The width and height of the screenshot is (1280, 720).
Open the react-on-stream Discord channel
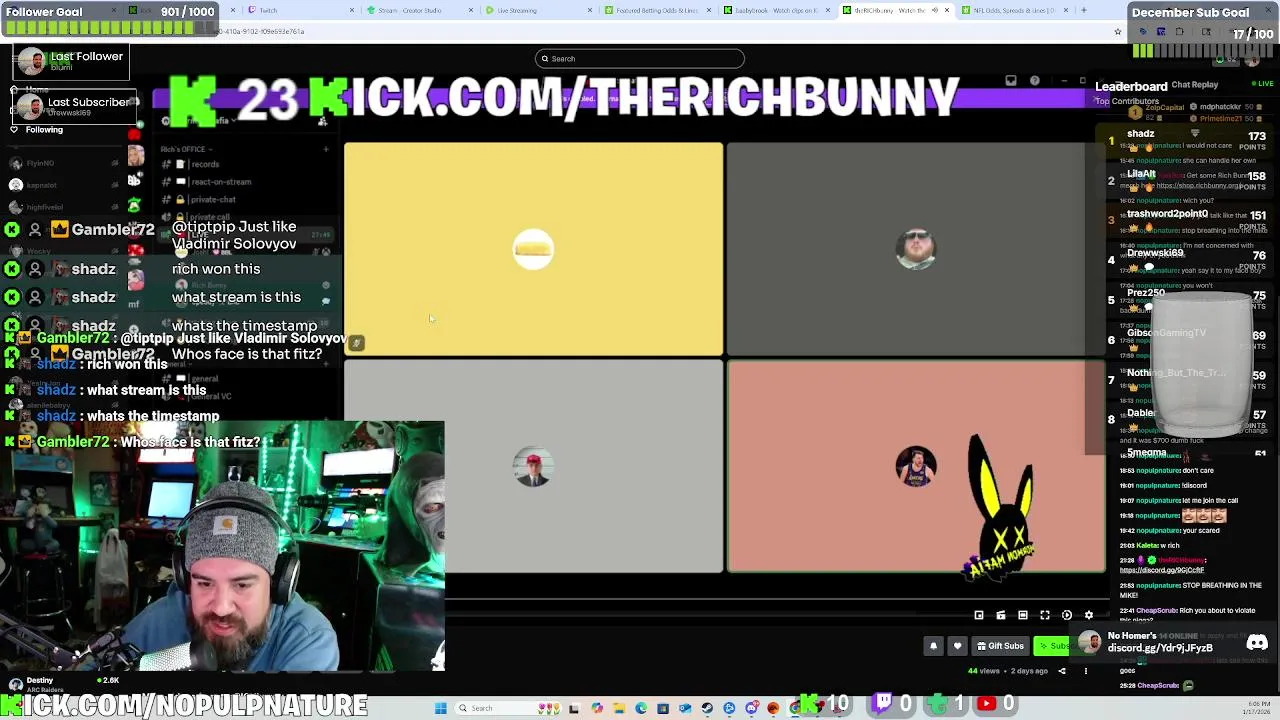tap(221, 182)
